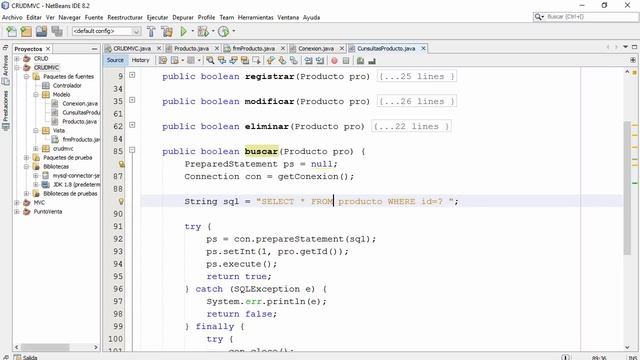Click the Shift Line Right icon

(x=320, y=60)
